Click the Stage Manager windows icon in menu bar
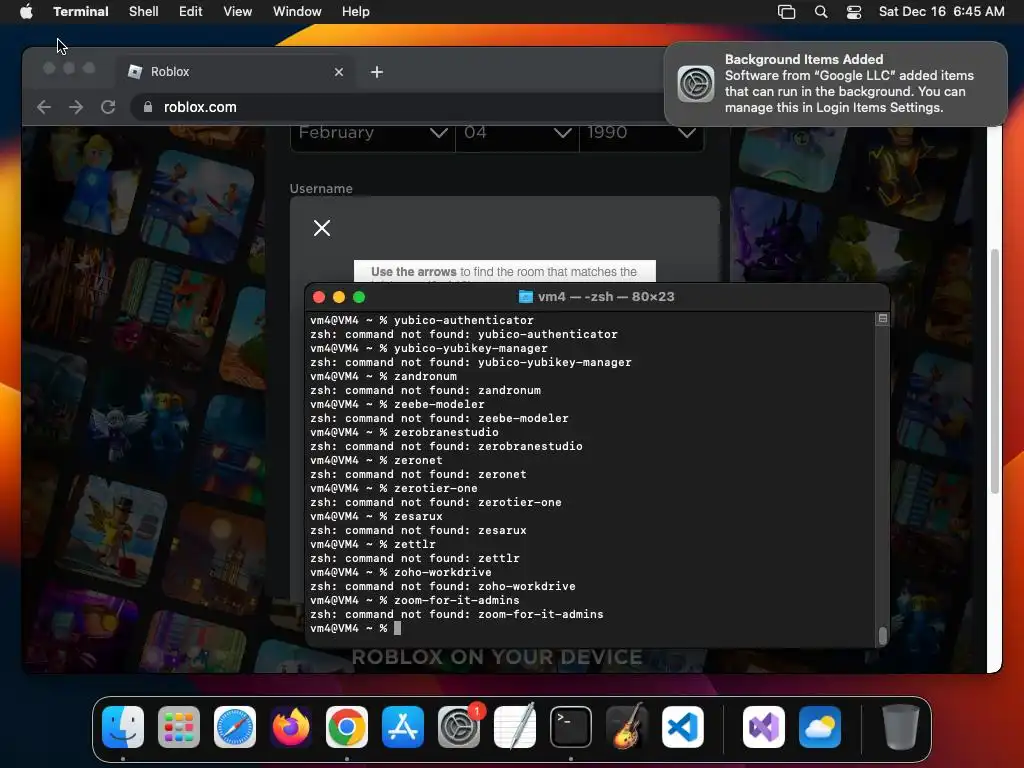The height and width of the screenshot is (768, 1024). [x=786, y=11]
